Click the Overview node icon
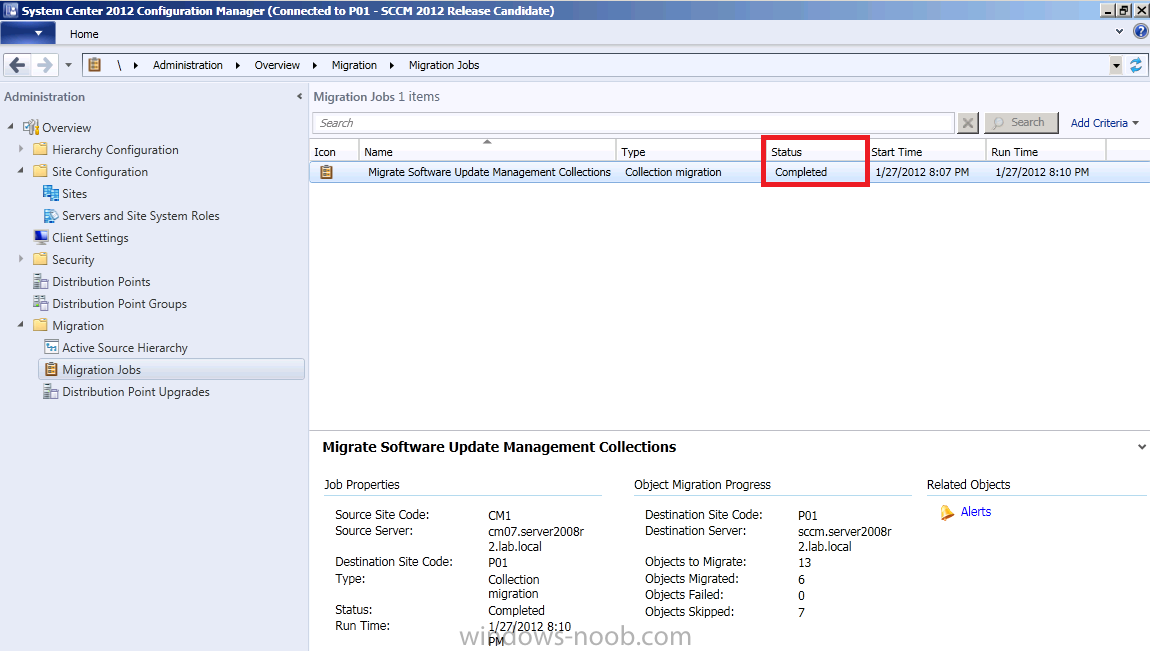The width and height of the screenshot is (1150, 651). [30, 128]
